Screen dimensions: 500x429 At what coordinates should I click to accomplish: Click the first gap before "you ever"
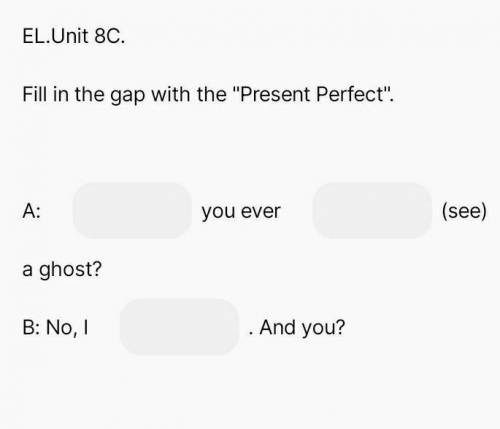pyautogui.click(x=132, y=210)
